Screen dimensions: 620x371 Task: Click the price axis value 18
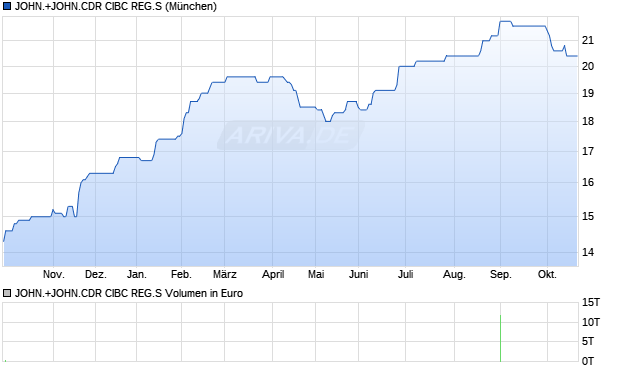tap(588, 121)
